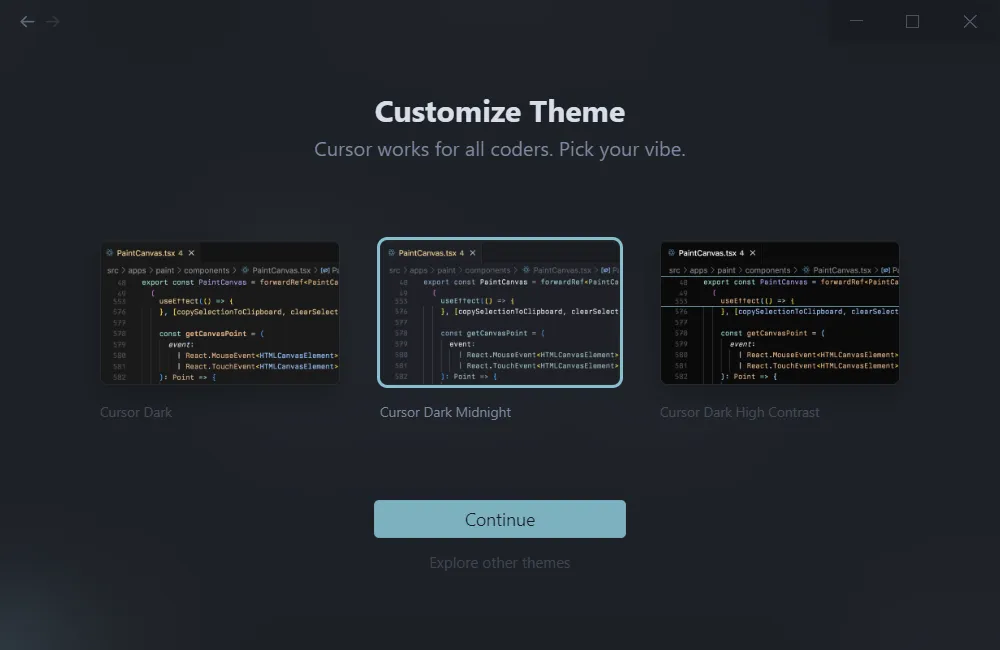The width and height of the screenshot is (1000, 650).
Task: Minimize the Cursor setup window
Action: point(855,21)
